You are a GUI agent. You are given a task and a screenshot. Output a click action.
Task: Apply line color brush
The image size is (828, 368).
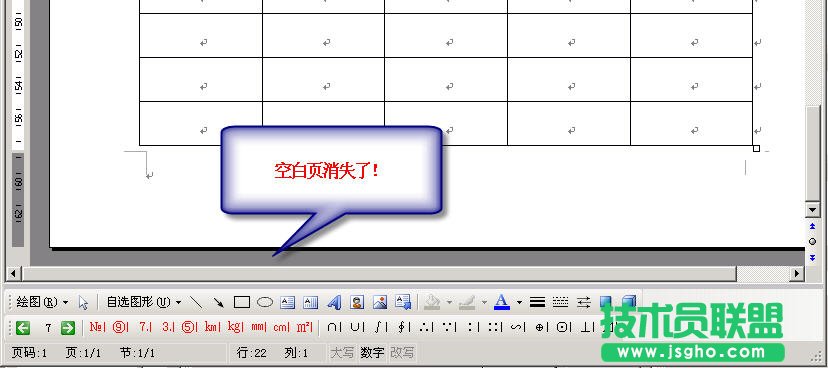pos(467,303)
